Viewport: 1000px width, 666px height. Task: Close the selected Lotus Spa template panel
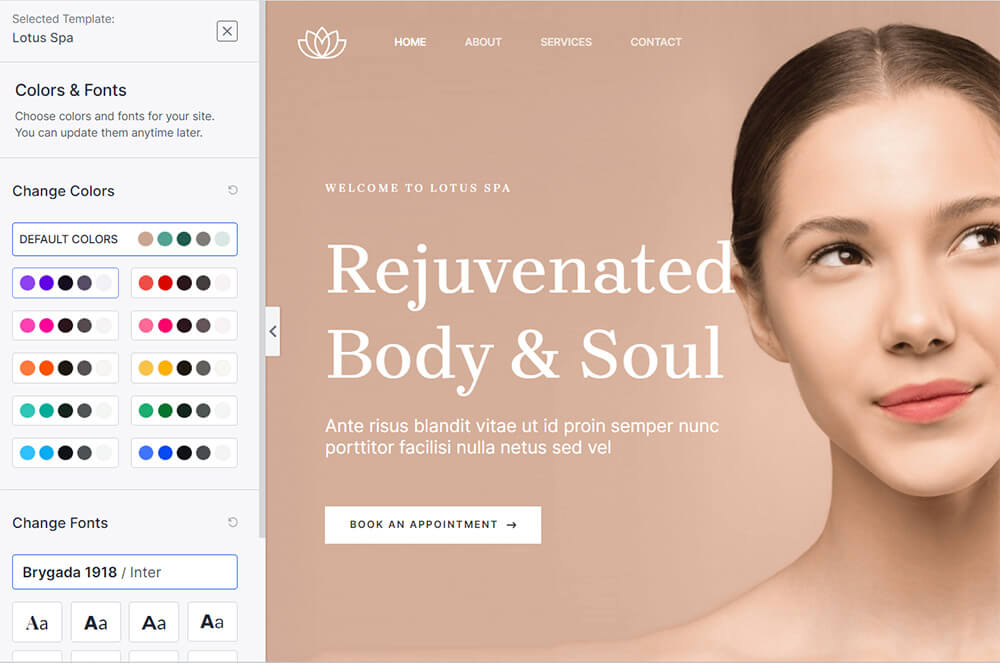tap(227, 31)
